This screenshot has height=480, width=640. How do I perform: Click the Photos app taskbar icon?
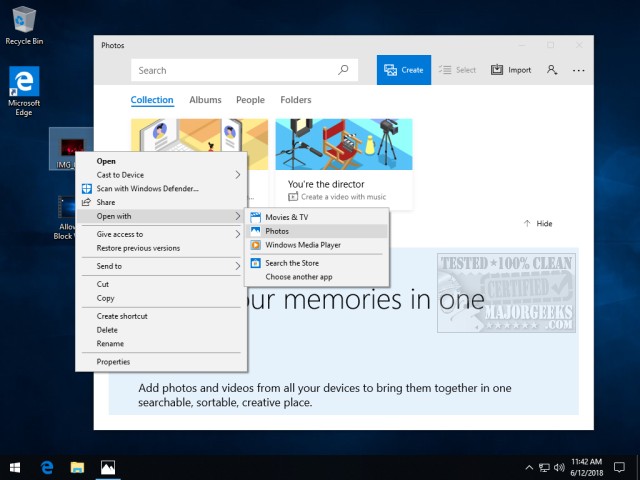coord(108,467)
